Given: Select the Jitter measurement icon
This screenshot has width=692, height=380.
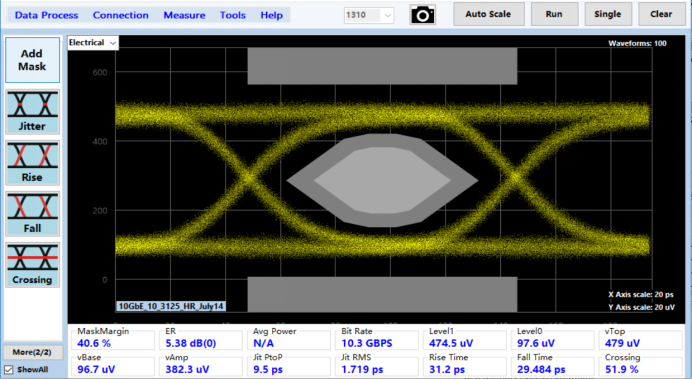Looking at the screenshot, I should 32,112.
